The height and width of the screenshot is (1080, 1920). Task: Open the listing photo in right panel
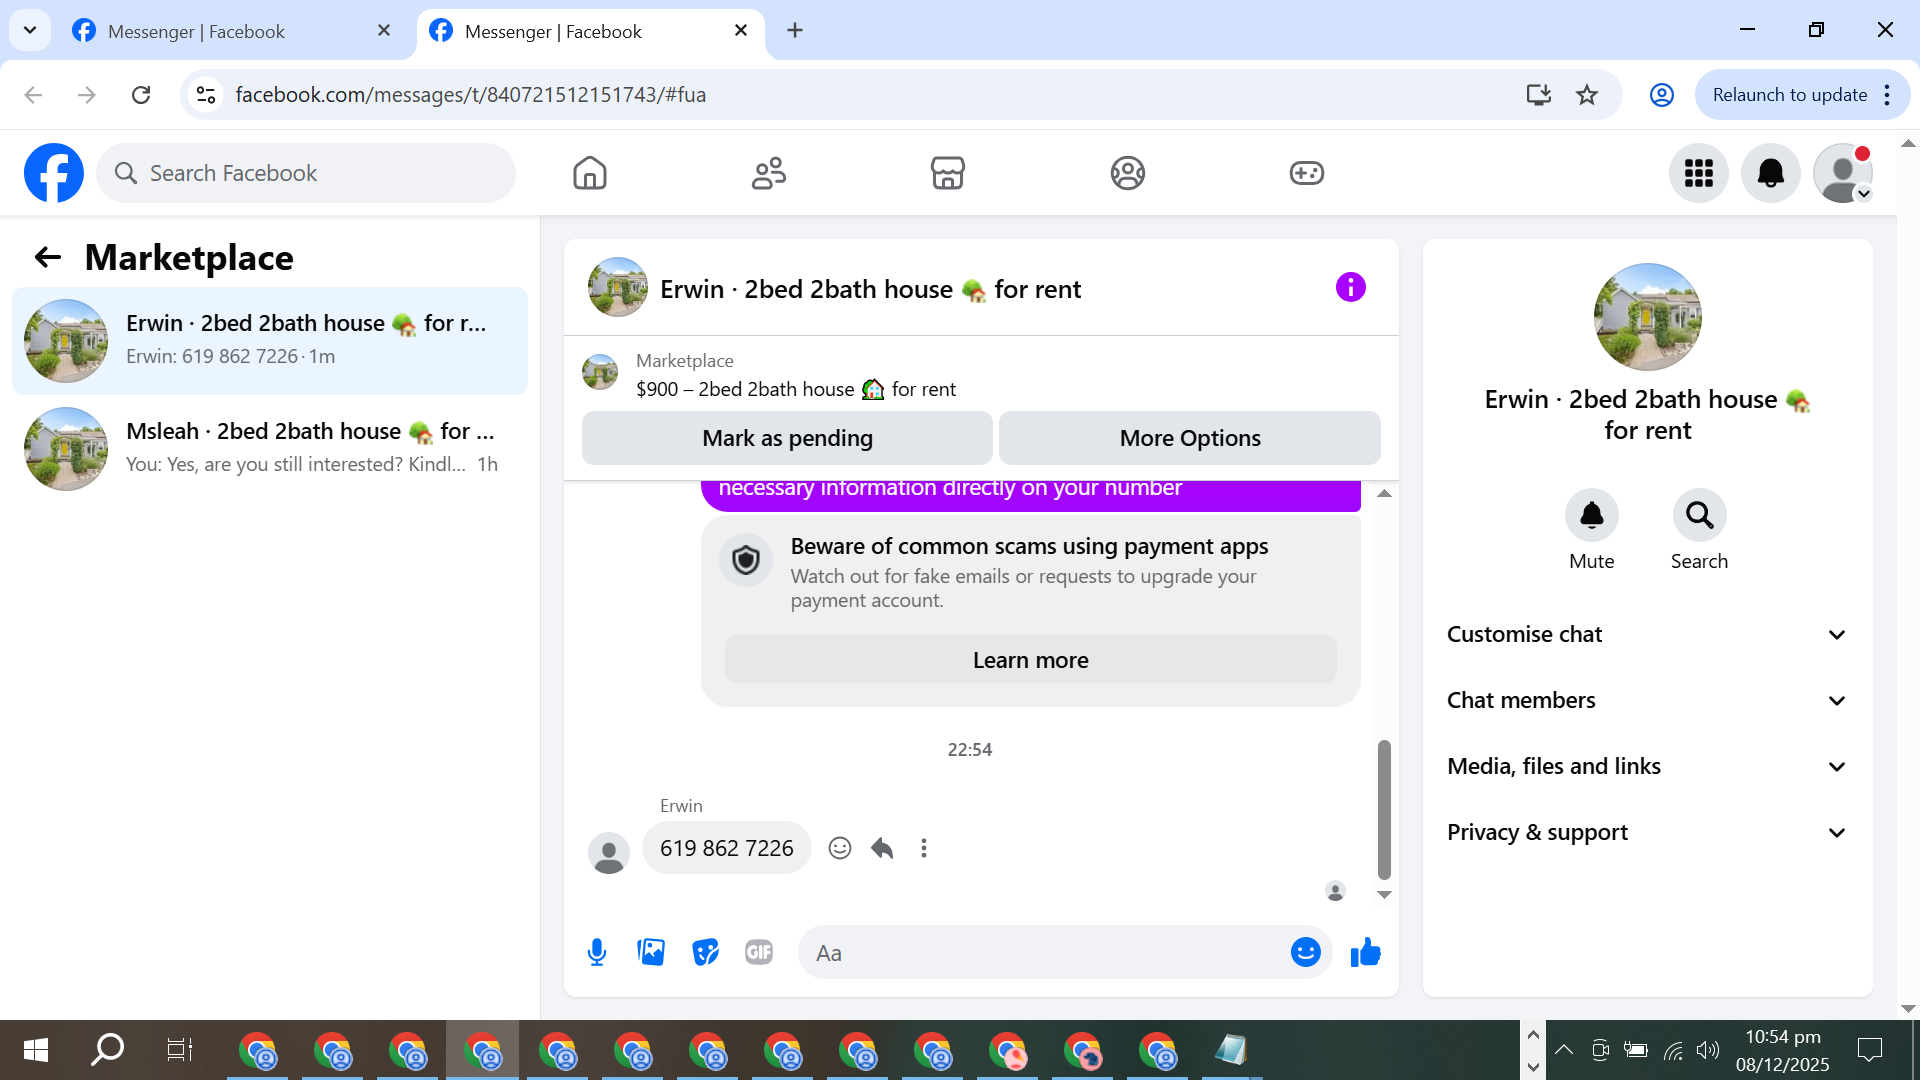pyautogui.click(x=1647, y=317)
